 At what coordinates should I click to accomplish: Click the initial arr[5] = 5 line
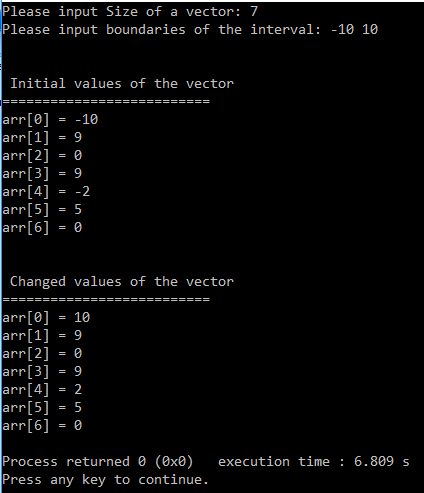point(42,210)
